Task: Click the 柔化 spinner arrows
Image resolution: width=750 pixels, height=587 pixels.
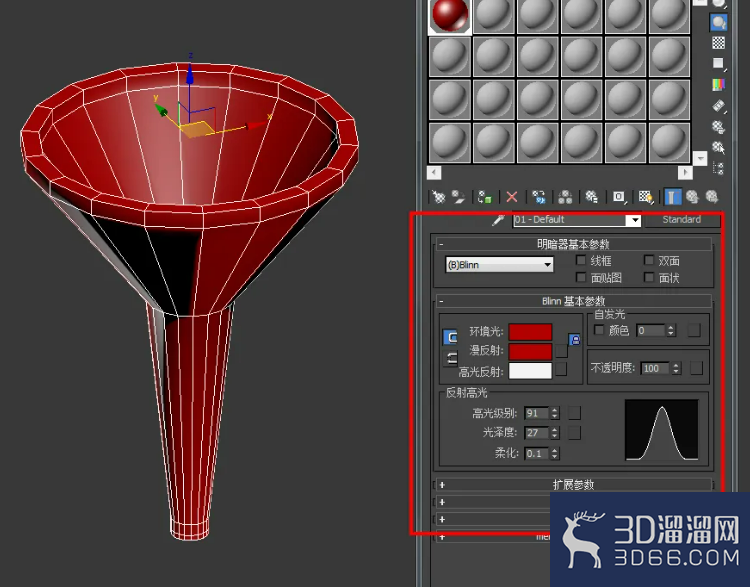Action: tap(554, 453)
